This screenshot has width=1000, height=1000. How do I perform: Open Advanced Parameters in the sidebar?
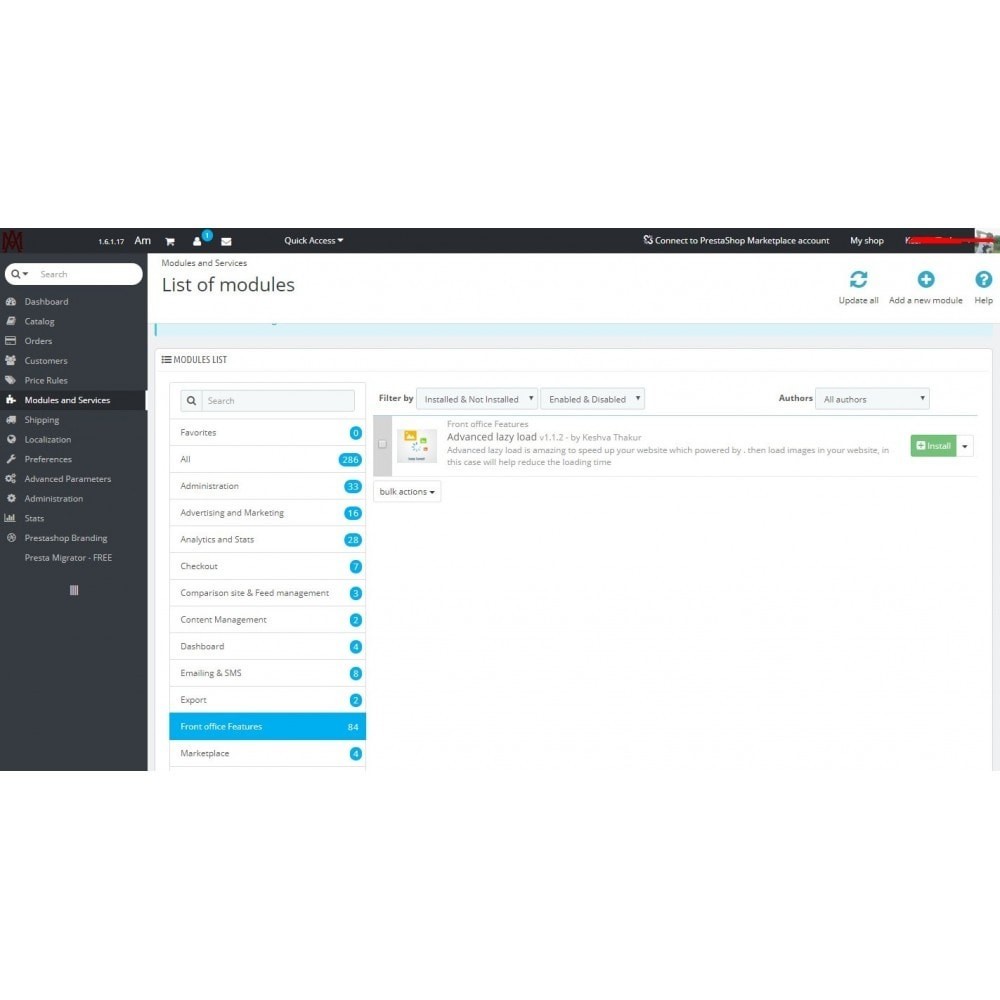(68, 479)
